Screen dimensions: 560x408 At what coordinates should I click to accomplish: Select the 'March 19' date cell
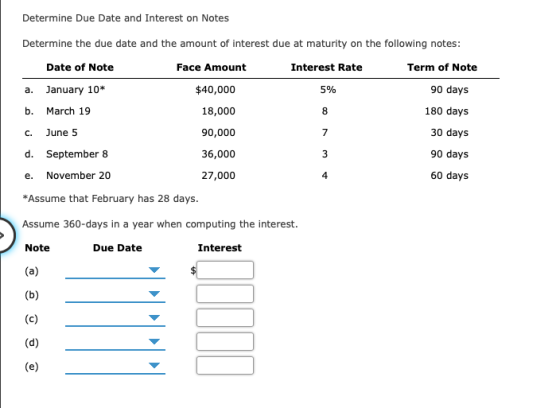[68, 111]
